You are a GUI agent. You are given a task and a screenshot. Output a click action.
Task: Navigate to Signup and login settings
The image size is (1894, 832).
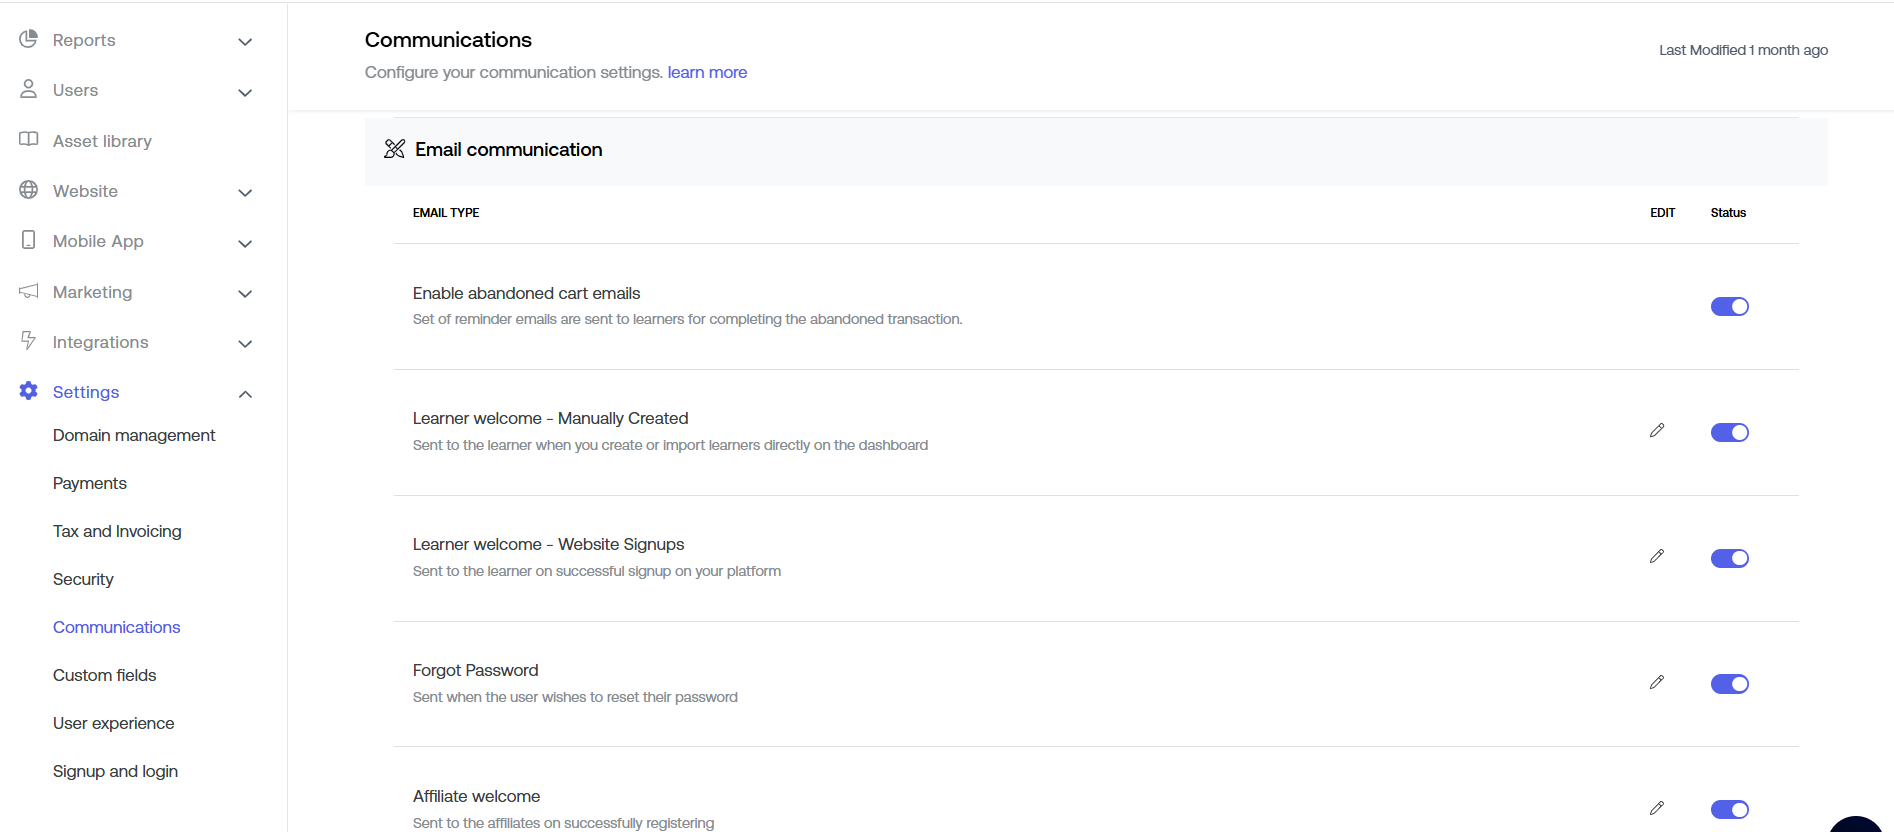coord(115,771)
